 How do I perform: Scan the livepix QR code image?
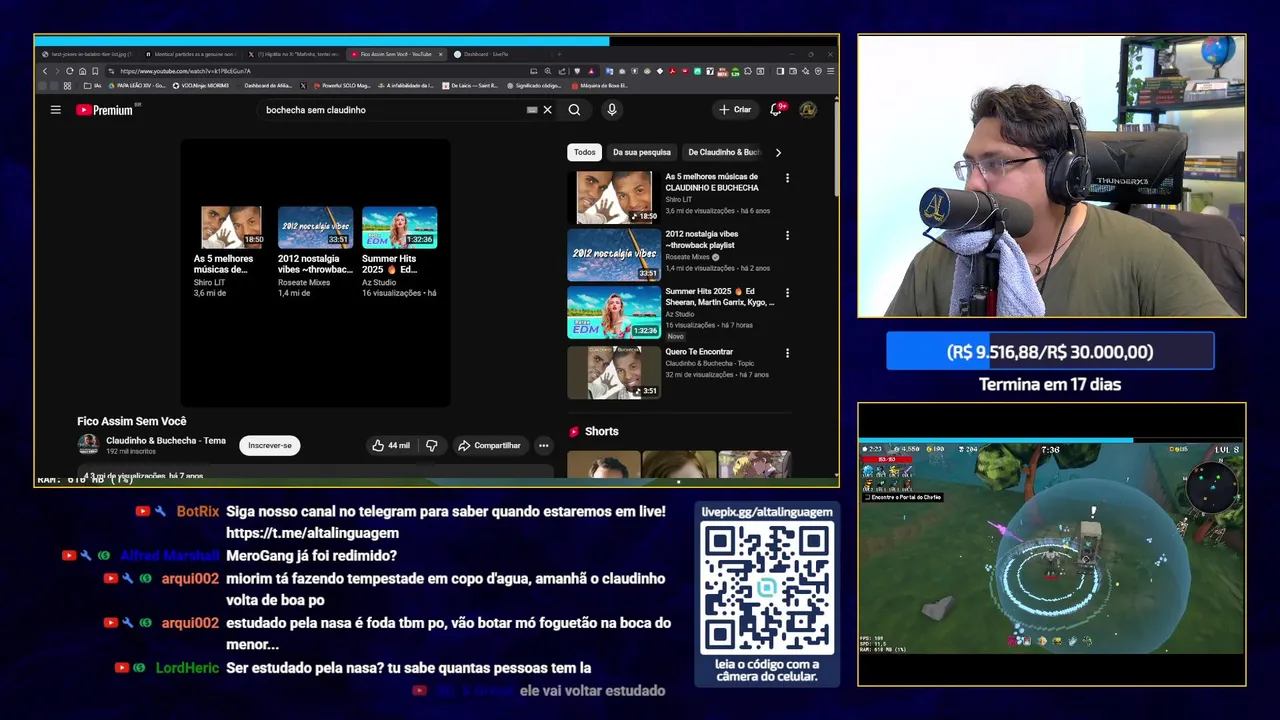(x=767, y=588)
